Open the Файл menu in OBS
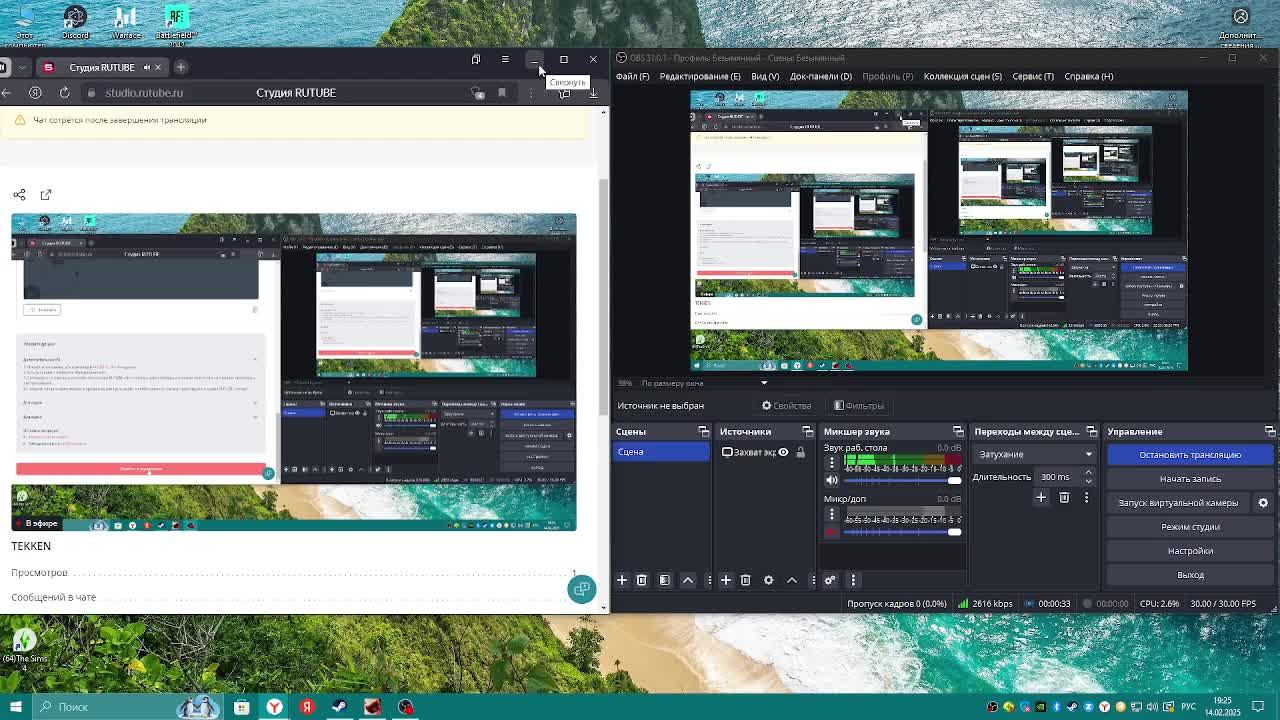This screenshot has height=720, width=1280. (632, 76)
